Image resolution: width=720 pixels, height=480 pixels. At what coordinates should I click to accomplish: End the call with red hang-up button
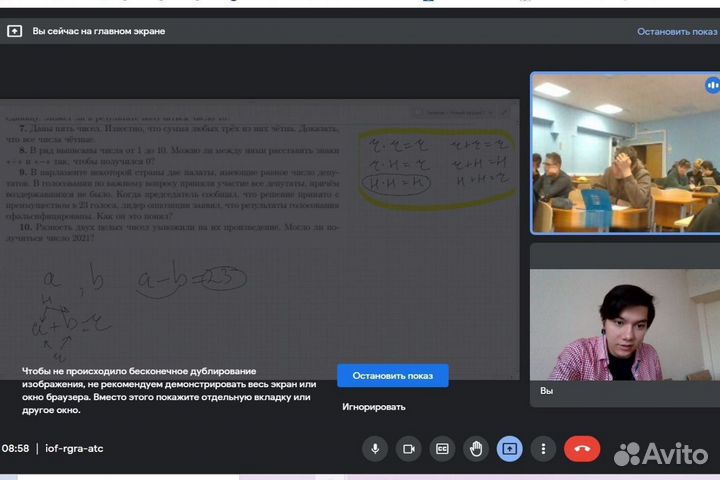pos(582,449)
